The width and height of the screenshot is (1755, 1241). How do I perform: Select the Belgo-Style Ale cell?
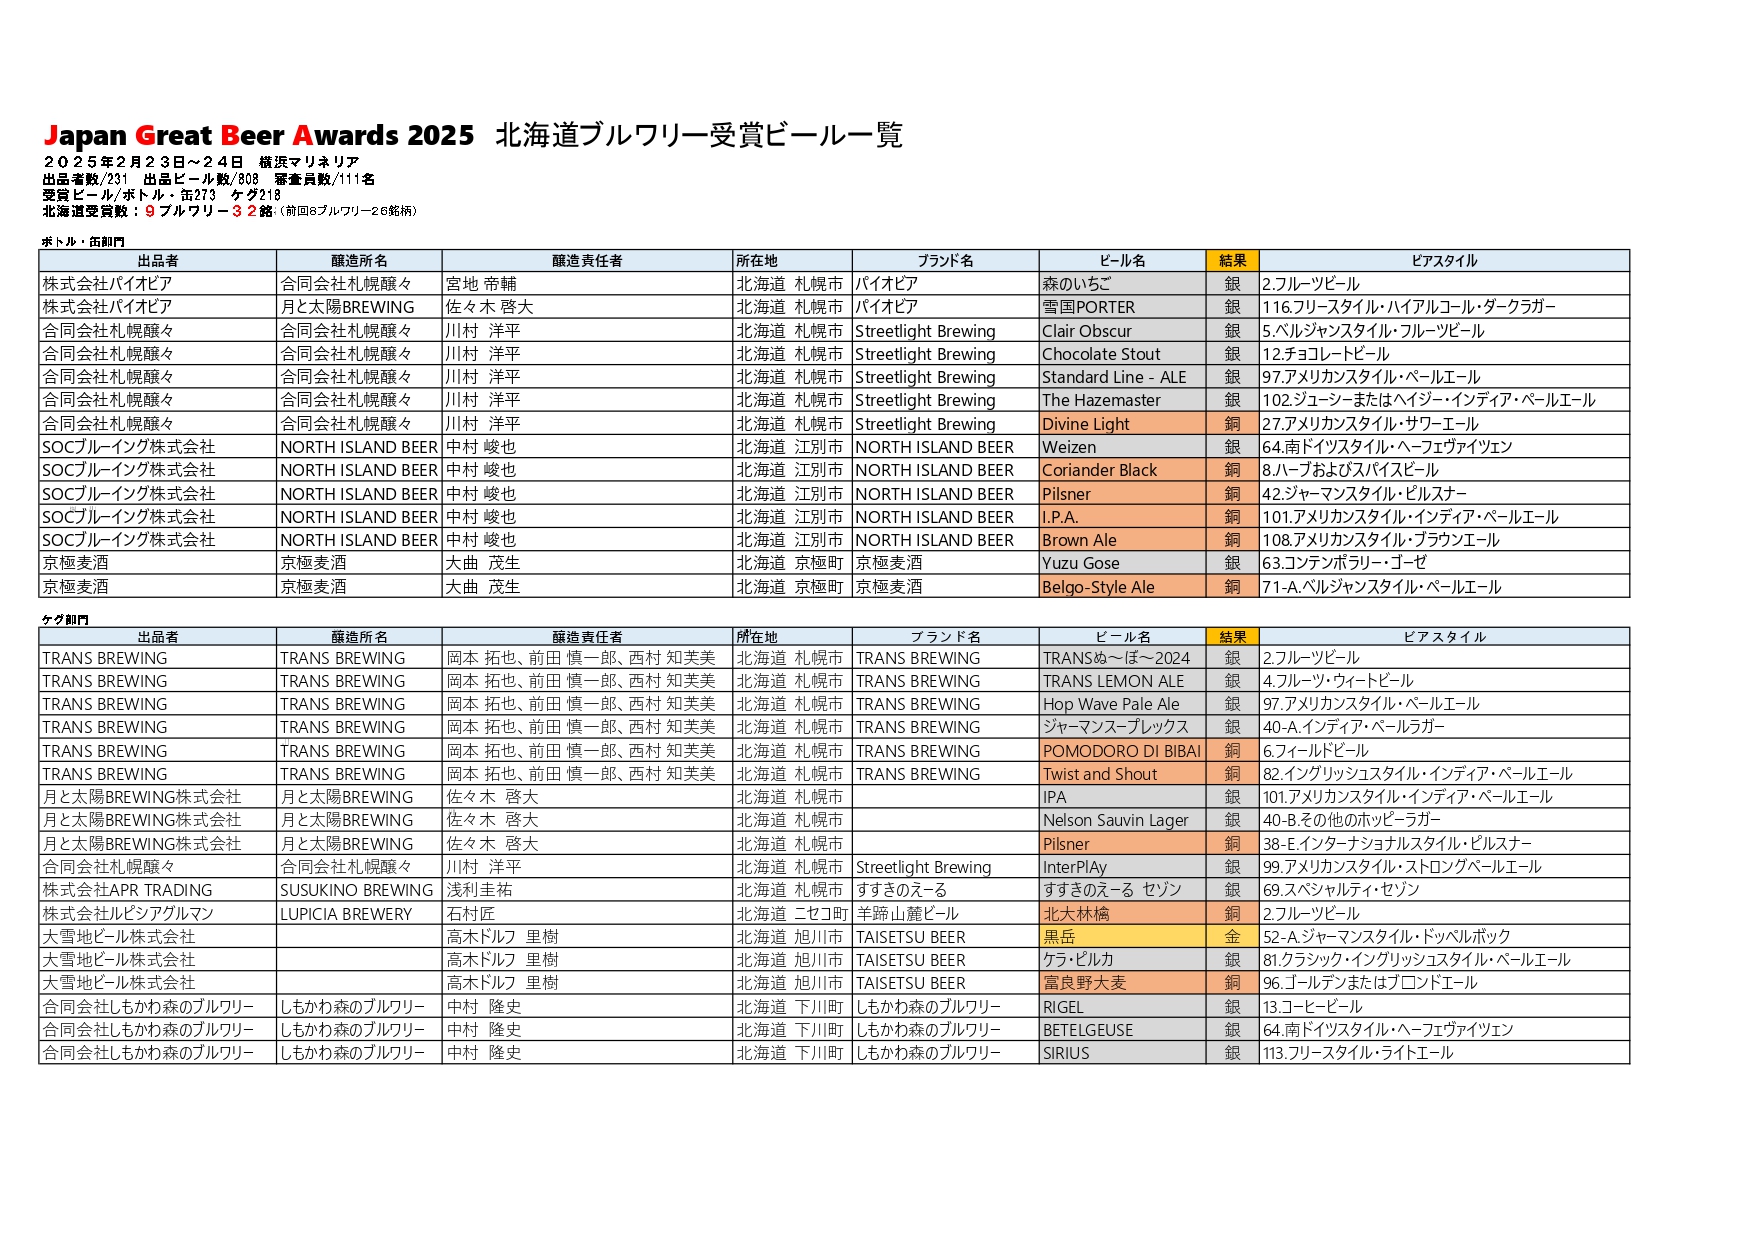pos(1122,587)
